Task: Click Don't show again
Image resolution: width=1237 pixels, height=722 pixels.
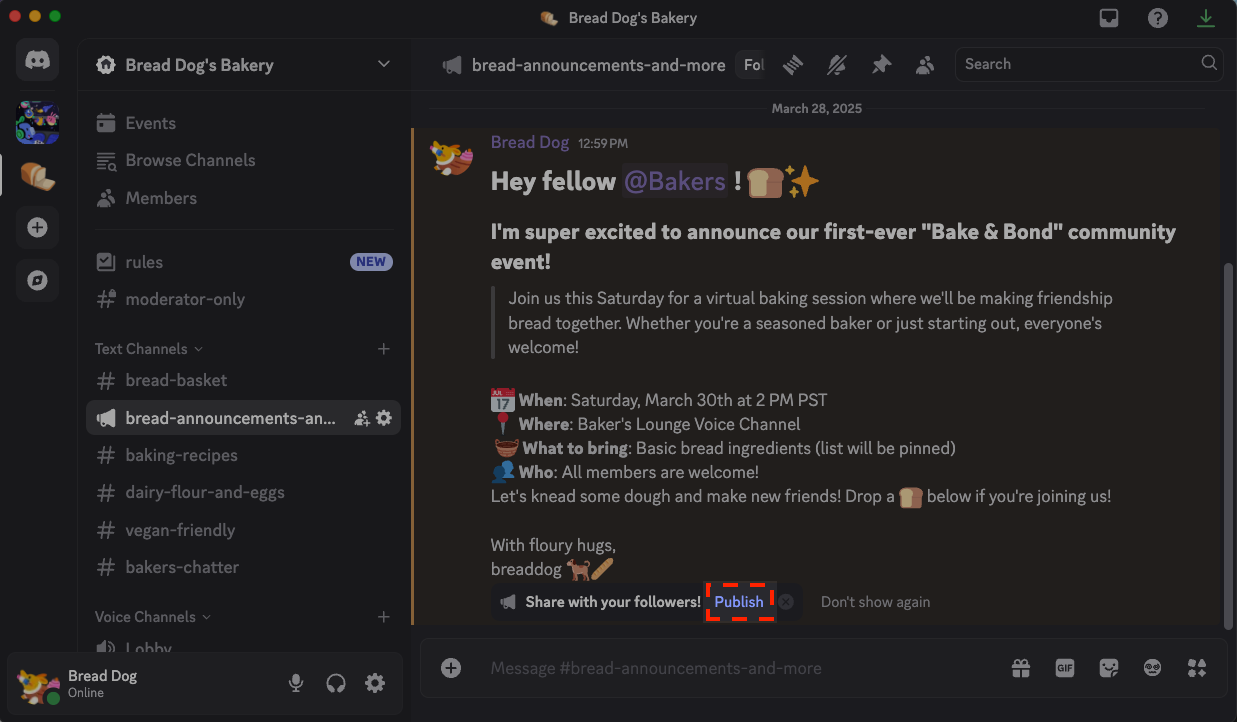Action: (875, 601)
